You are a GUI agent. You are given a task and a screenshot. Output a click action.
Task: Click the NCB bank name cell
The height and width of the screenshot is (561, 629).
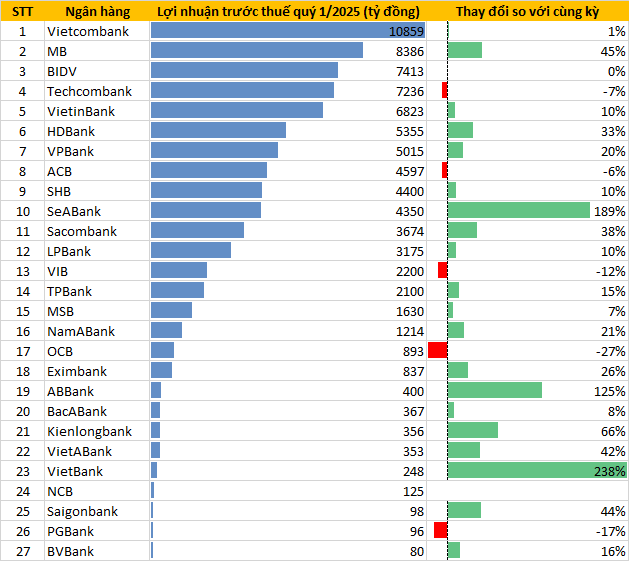coord(60,491)
